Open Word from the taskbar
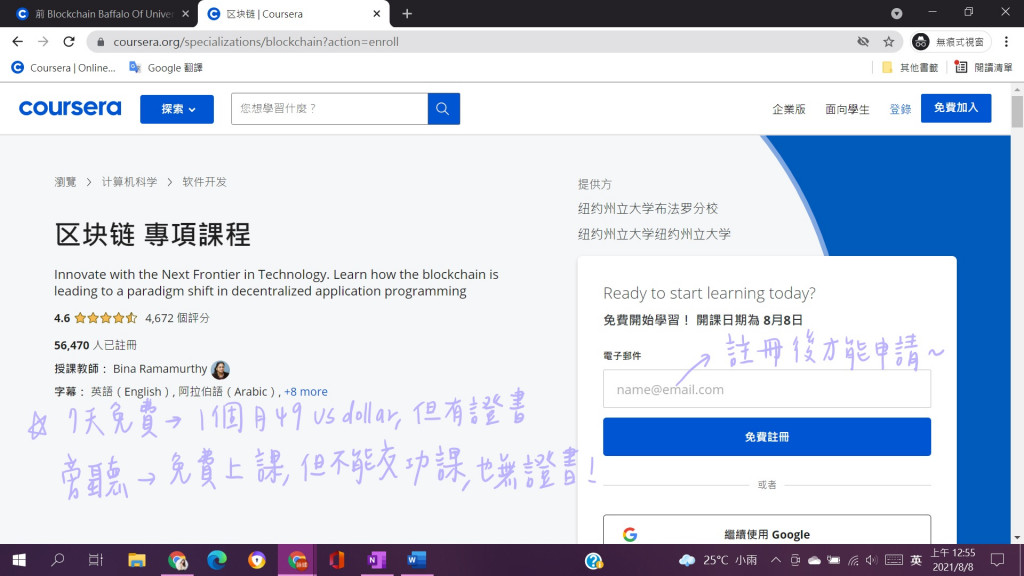Viewport: 1024px width, 576px height. pyautogui.click(x=417, y=560)
